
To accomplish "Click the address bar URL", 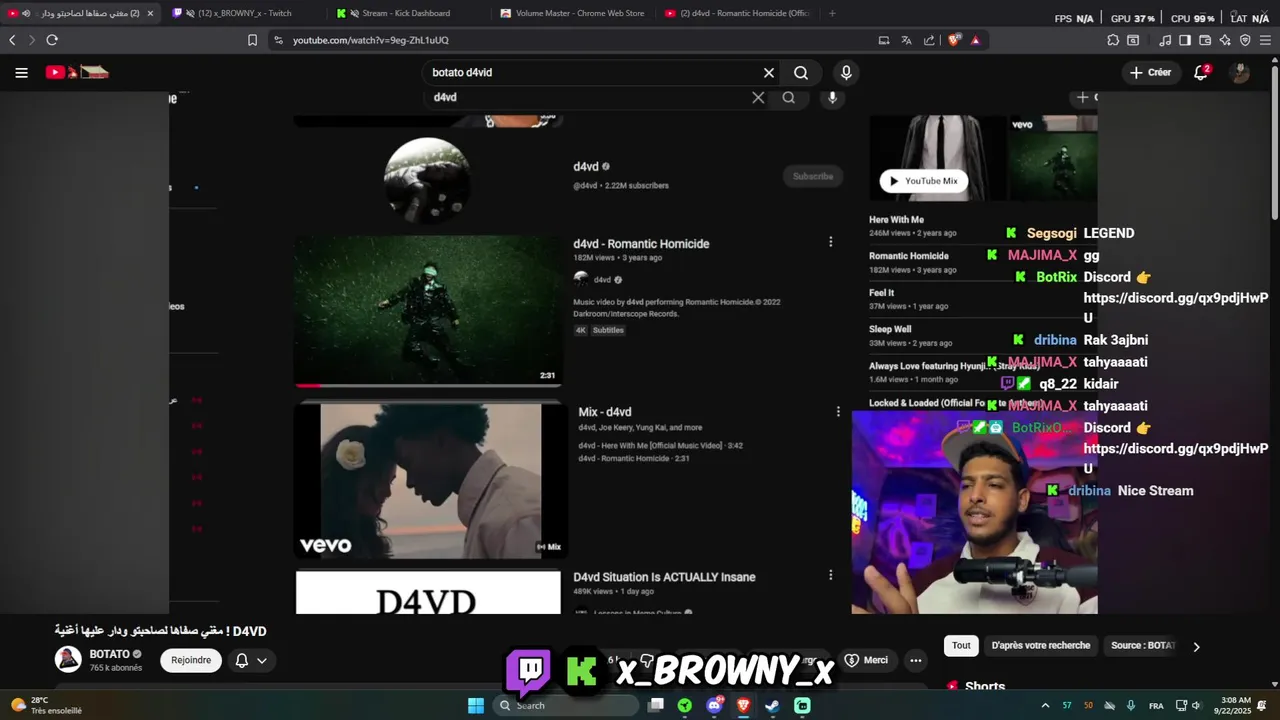I will (x=371, y=40).
